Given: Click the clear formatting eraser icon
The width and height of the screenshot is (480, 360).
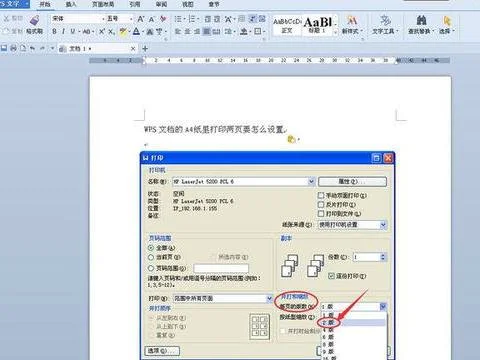Looking at the screenshot, I should tap(163, 19).
